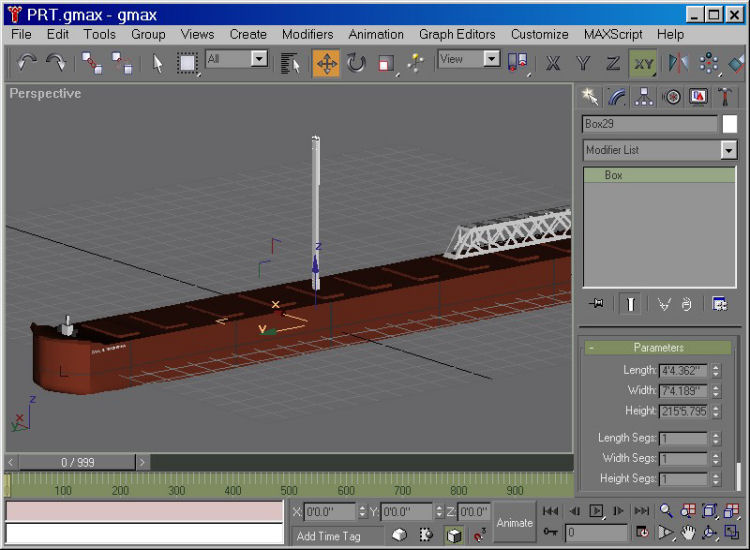This screenshot has width=750, height=550.
Task: Toggle XY axis constraint
Action: click(x=644, y=64)
